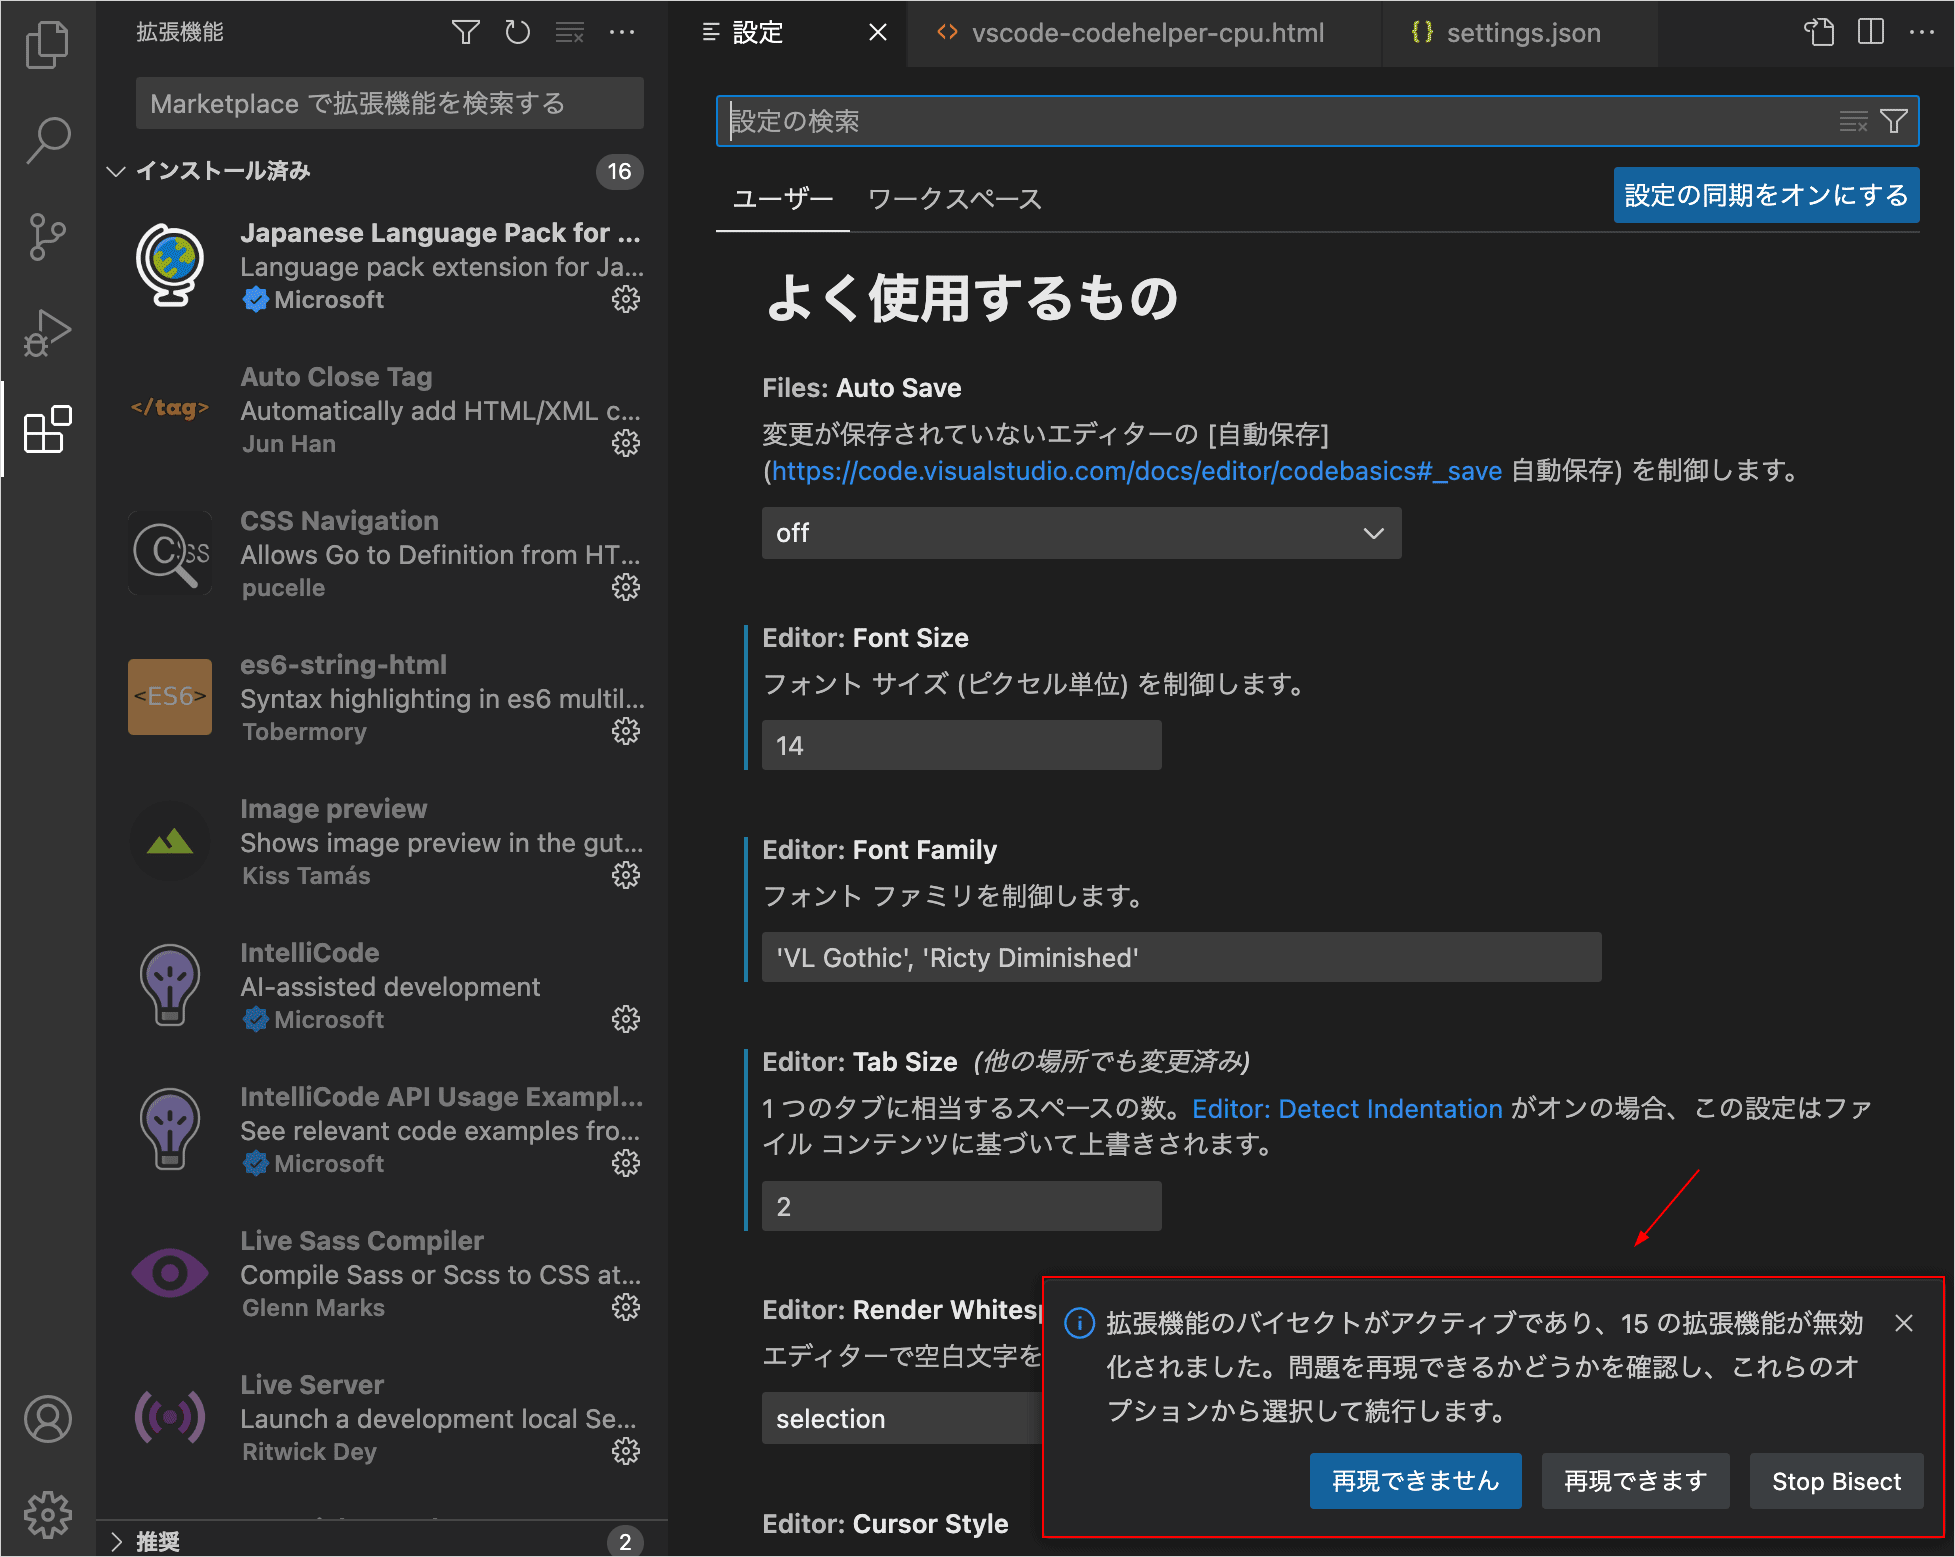
Task: Open gear for Japanese Language Pack
Action: 626,299
